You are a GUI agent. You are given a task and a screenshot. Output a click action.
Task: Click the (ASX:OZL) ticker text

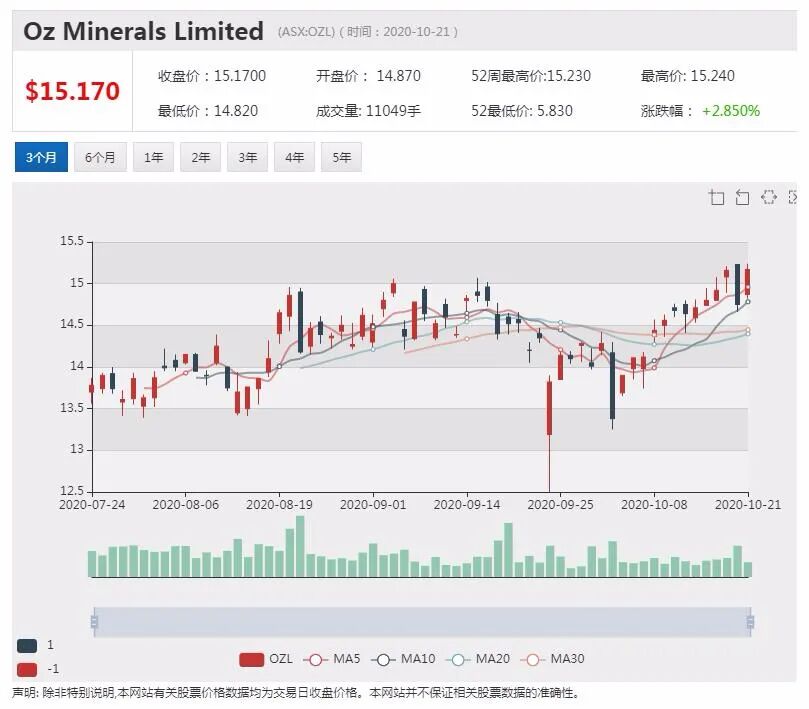pyautogui.click(x=306, y=32)
